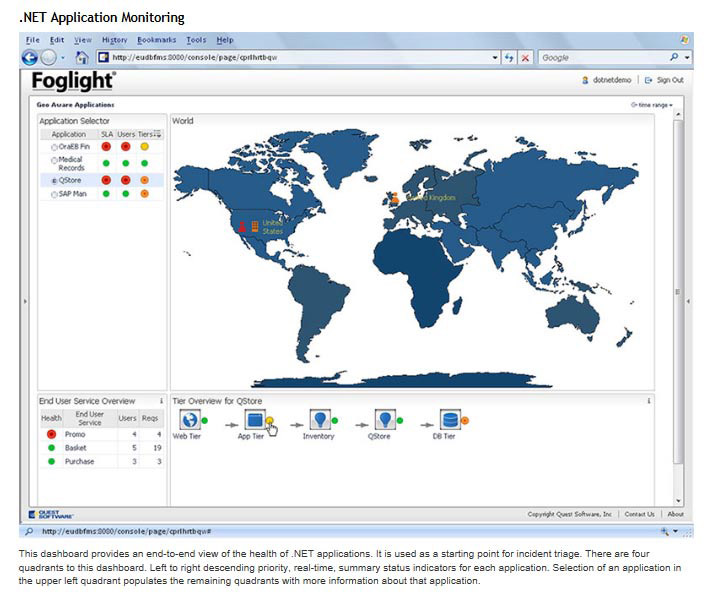Open the View menu

[x=83, y=40]
